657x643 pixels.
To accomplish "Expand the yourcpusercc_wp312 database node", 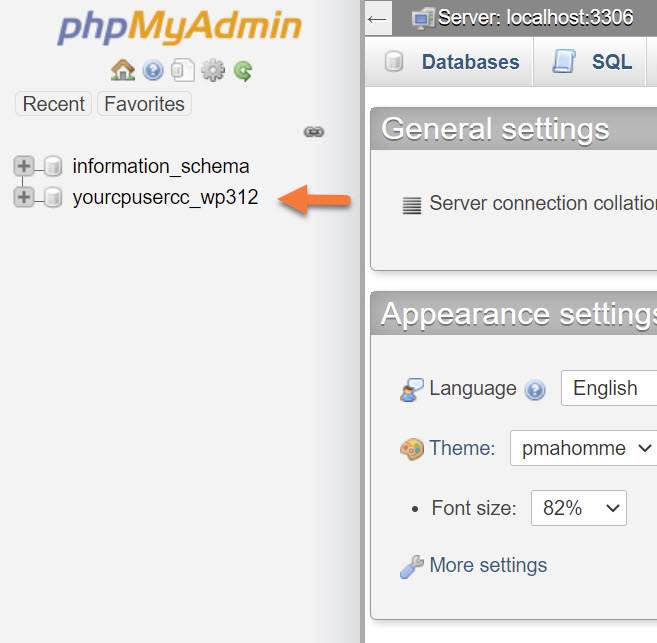I will pyautogui.click(x=23, y=197).
